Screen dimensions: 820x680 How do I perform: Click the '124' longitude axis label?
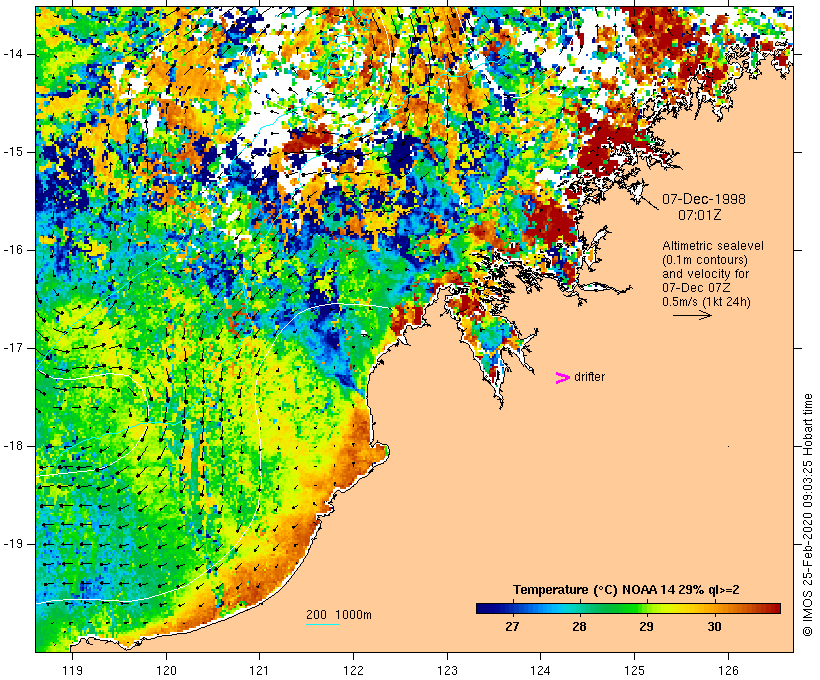click(x=541, y=670)
